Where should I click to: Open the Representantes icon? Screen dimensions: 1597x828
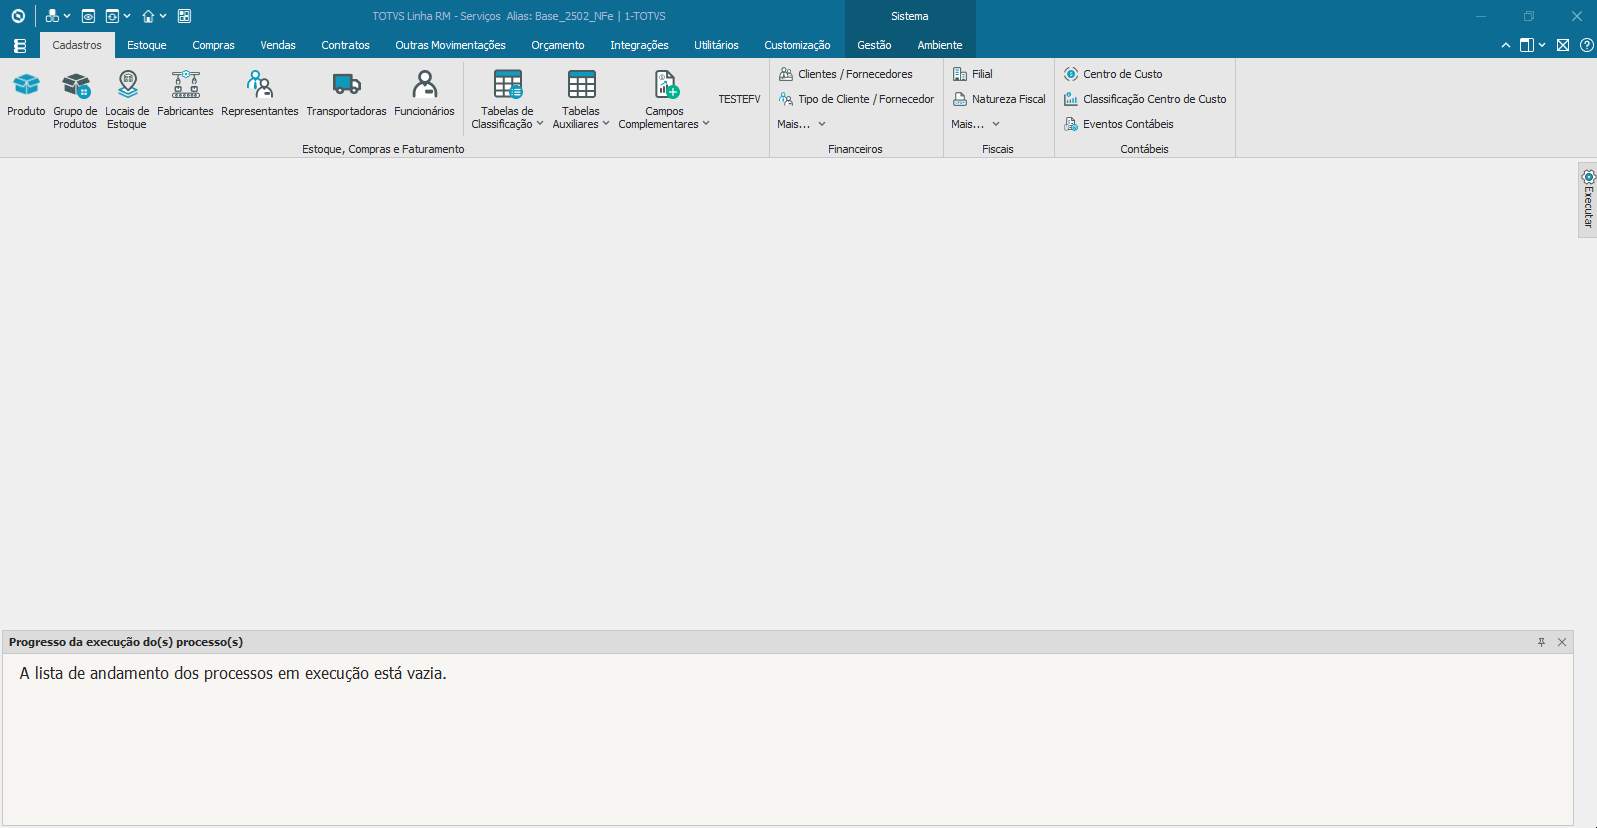tap(260, 94)
